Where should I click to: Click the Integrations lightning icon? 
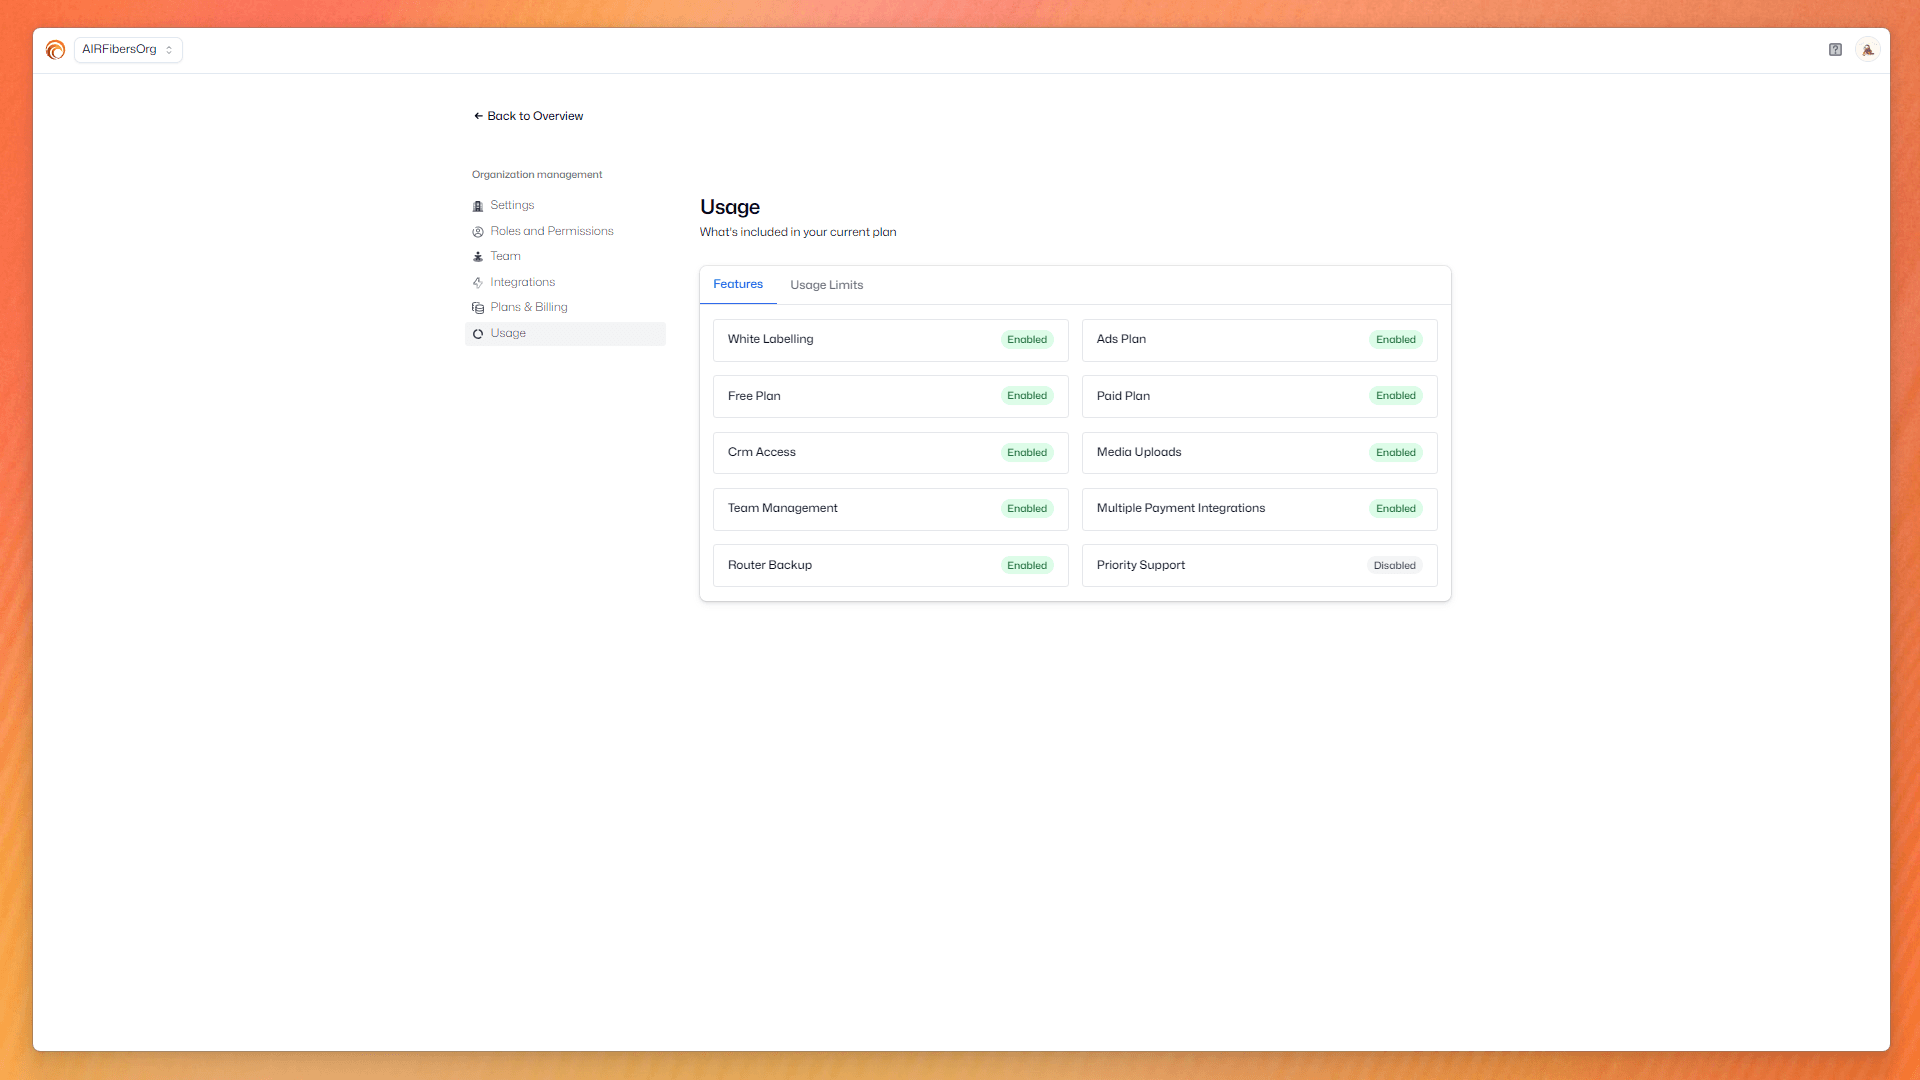(478, 283)
